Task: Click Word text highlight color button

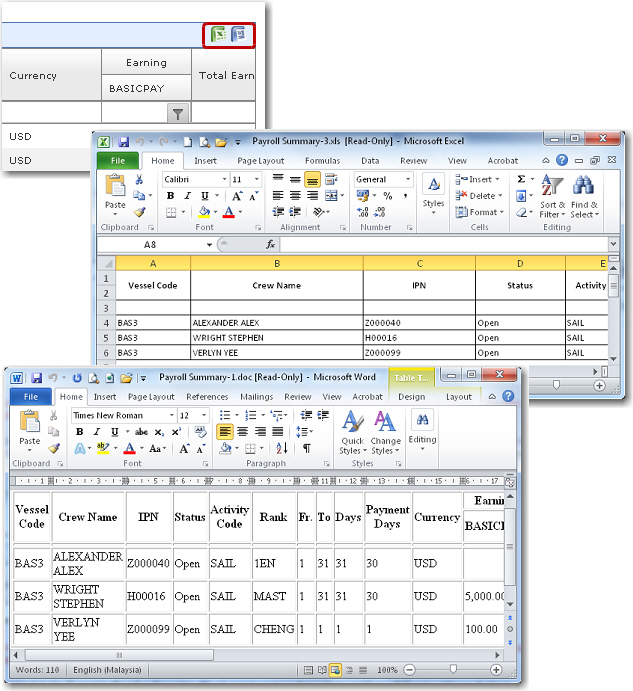Action: [x=103, y=449]
